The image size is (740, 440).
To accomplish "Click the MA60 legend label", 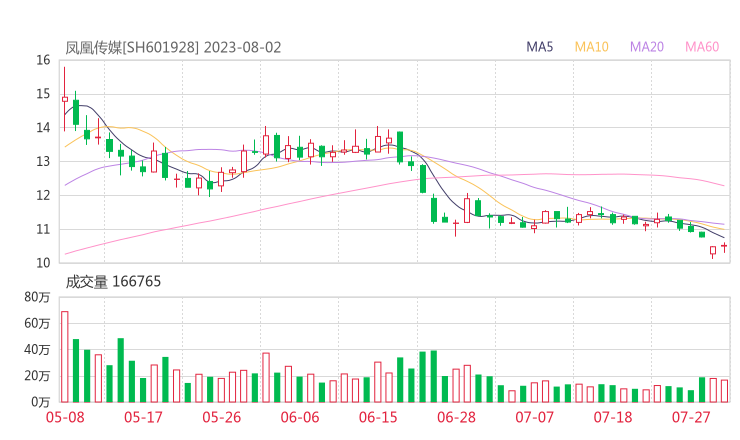I will pyautogui.click(x=702, y=47).
